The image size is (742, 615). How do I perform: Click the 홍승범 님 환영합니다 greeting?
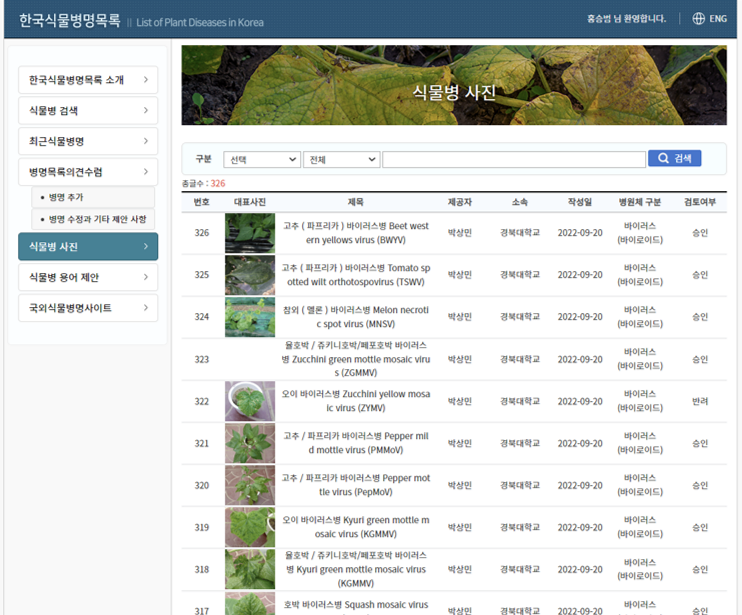pyautogui.click(x=627, y=19)
